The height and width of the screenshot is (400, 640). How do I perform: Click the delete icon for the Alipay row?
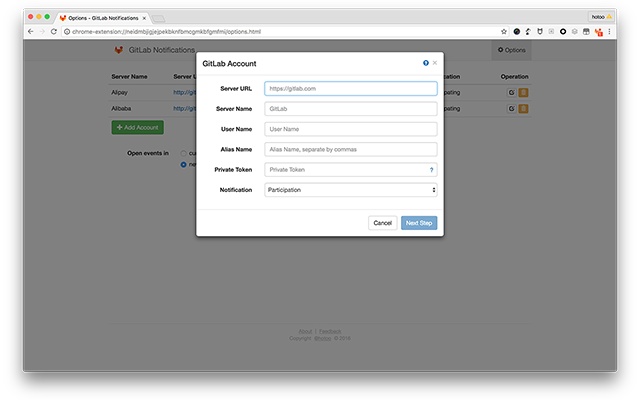[x=523, y=93]
